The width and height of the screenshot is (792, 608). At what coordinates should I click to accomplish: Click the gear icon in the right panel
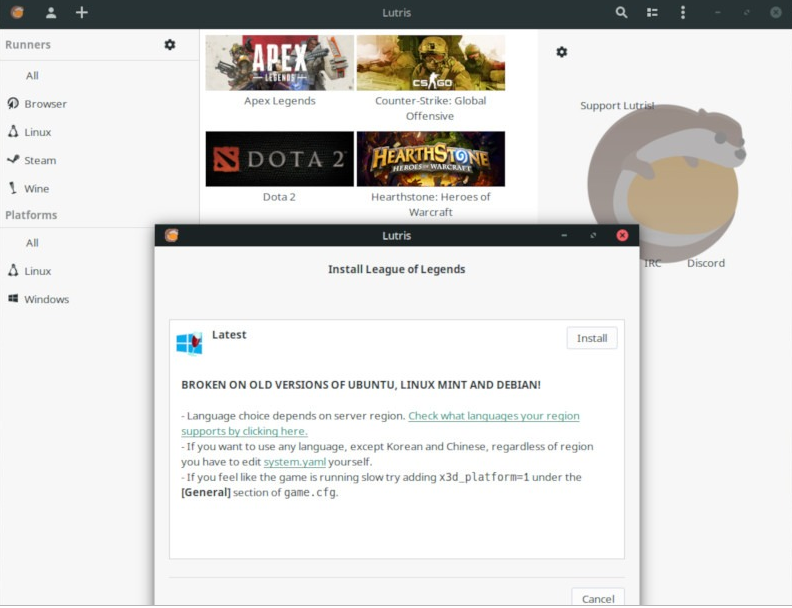[x=562, y=52]
